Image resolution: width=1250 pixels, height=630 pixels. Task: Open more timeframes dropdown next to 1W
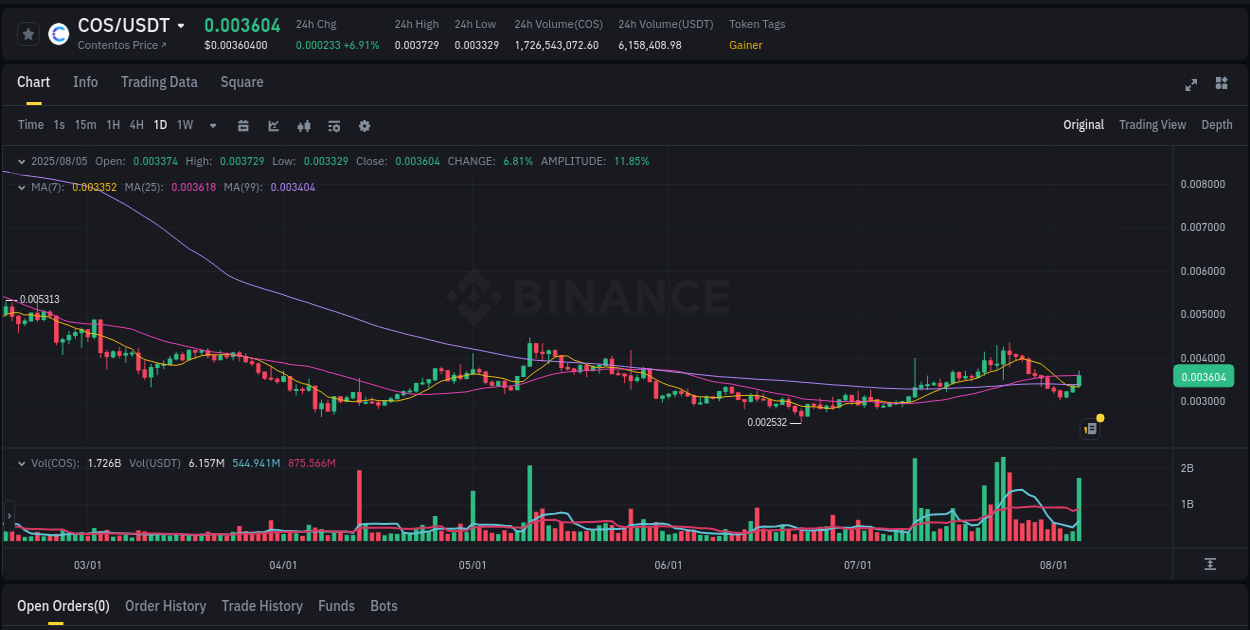pyautogui.click(x=211, y=126)
